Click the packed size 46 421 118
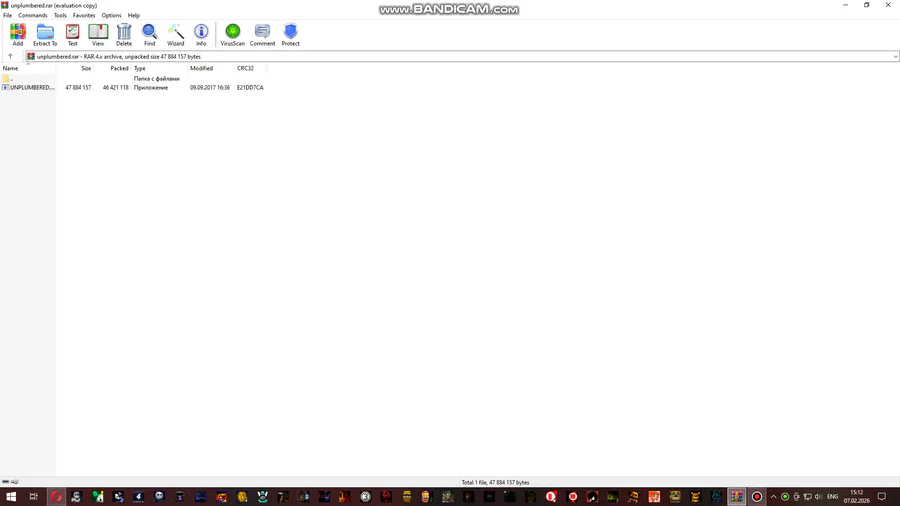The image size is (900, 506). [x=115, y=88]
